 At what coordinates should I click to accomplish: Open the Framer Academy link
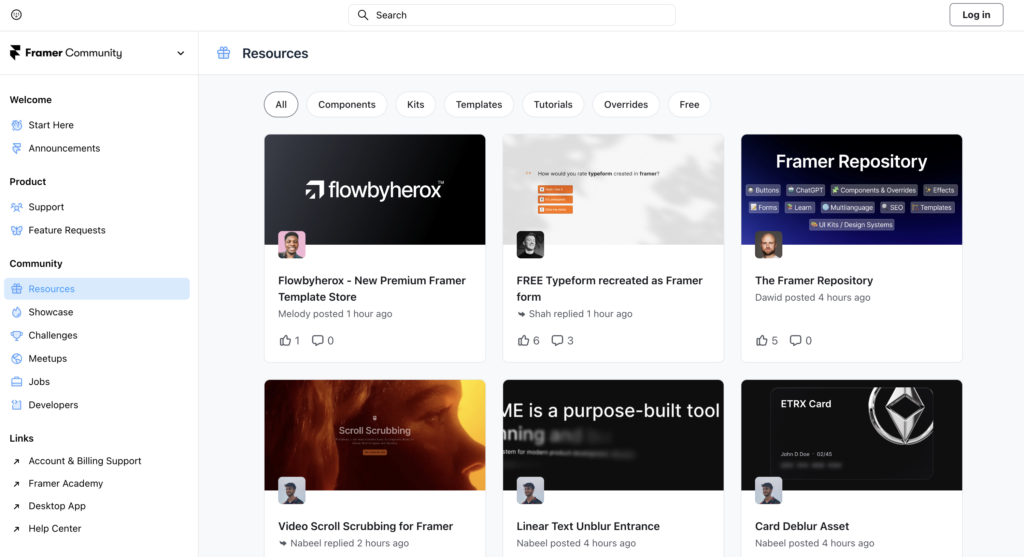[65, 484]
